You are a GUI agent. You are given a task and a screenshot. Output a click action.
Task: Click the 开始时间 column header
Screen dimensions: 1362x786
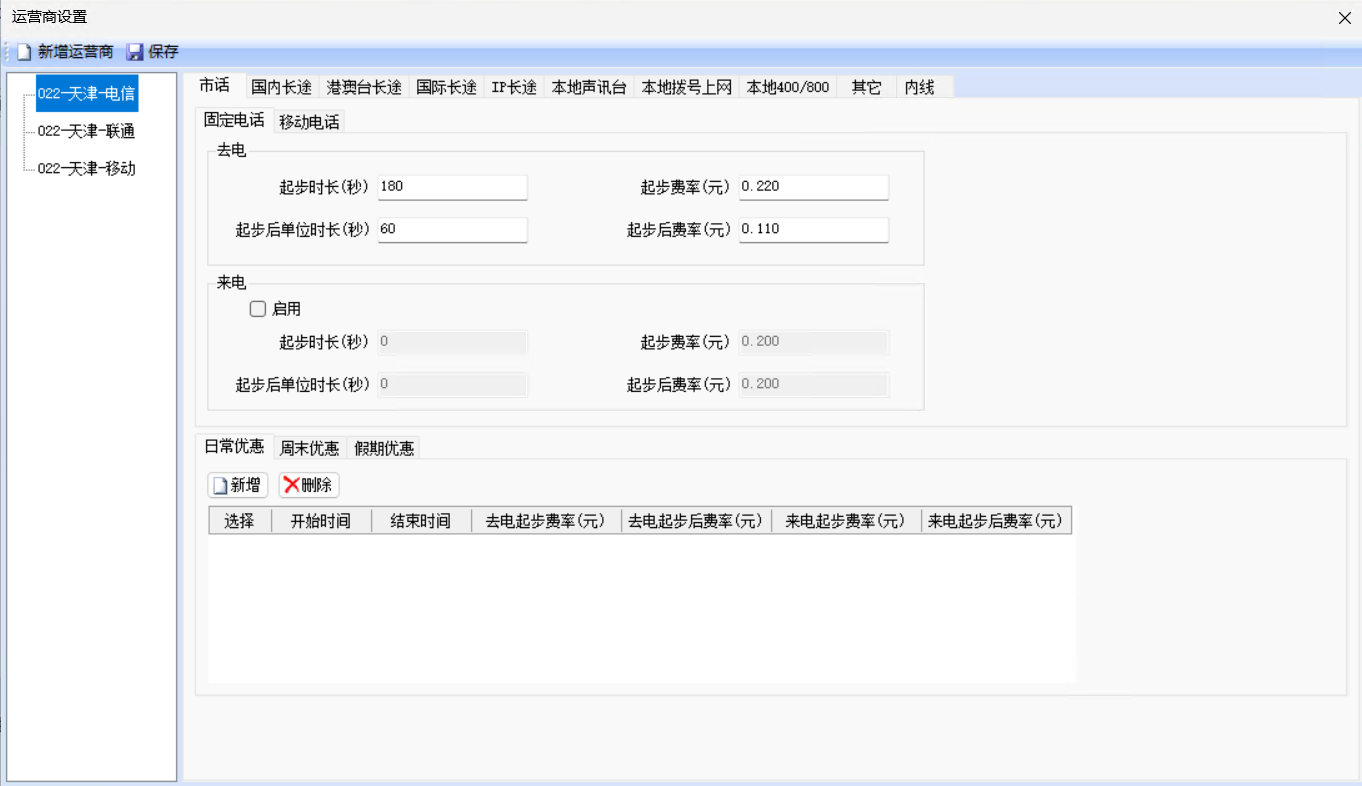pyautogui.click(x=321, y=521)
